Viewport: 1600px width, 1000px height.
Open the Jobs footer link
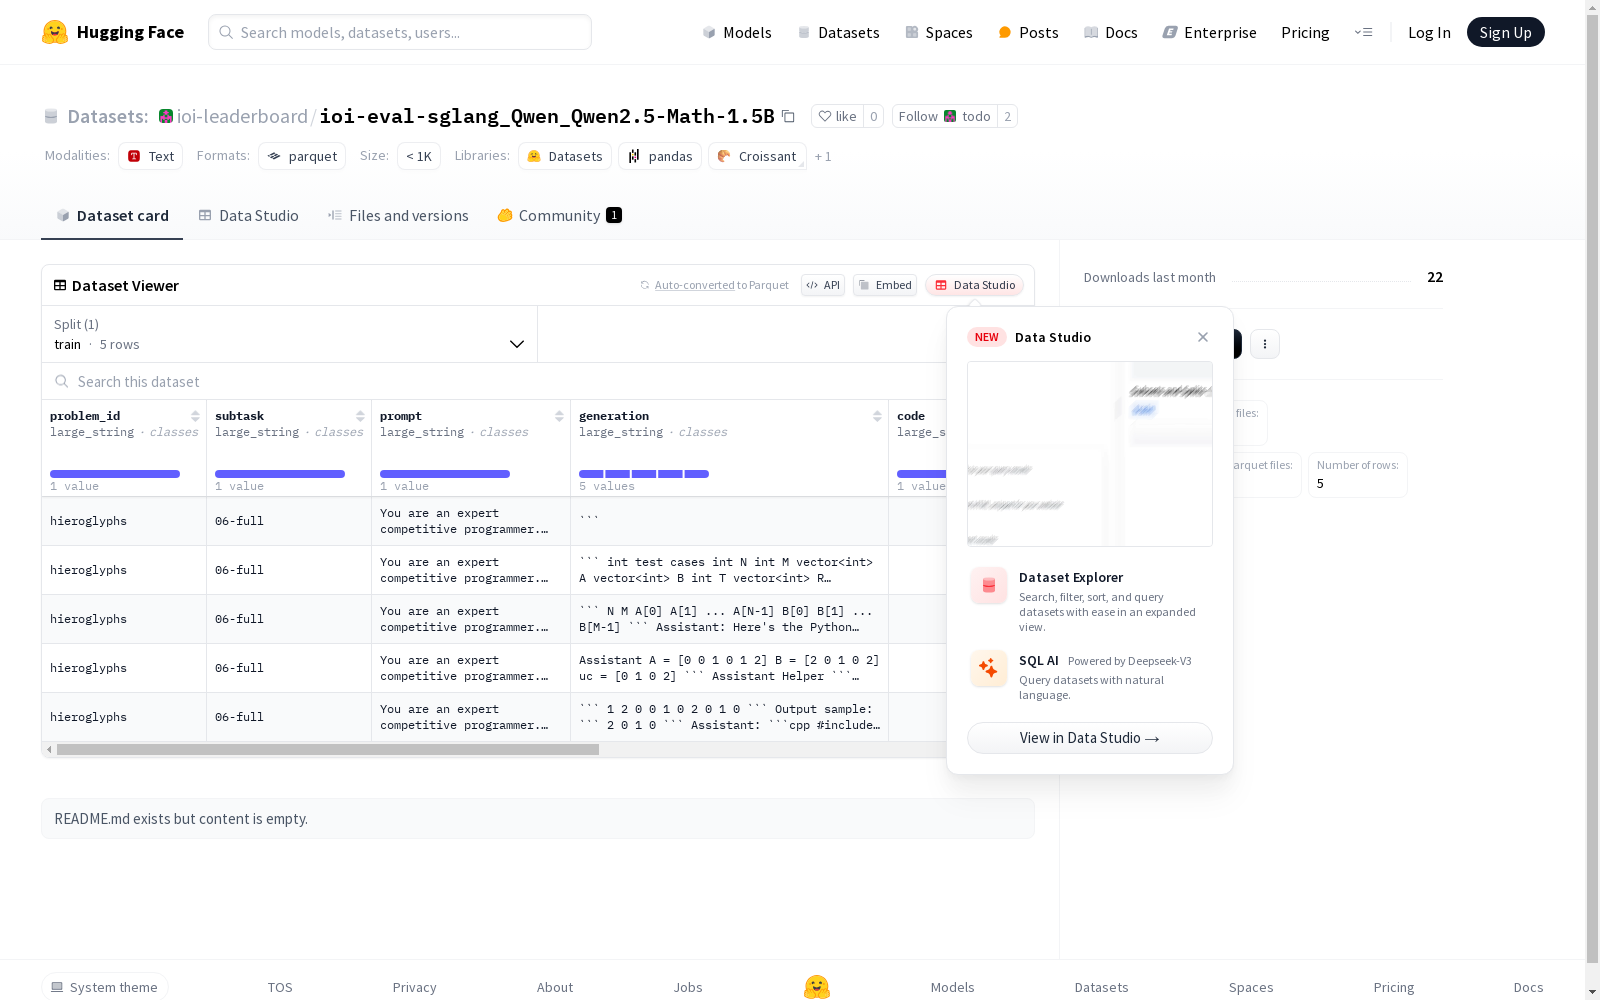(x=688, y=987)
